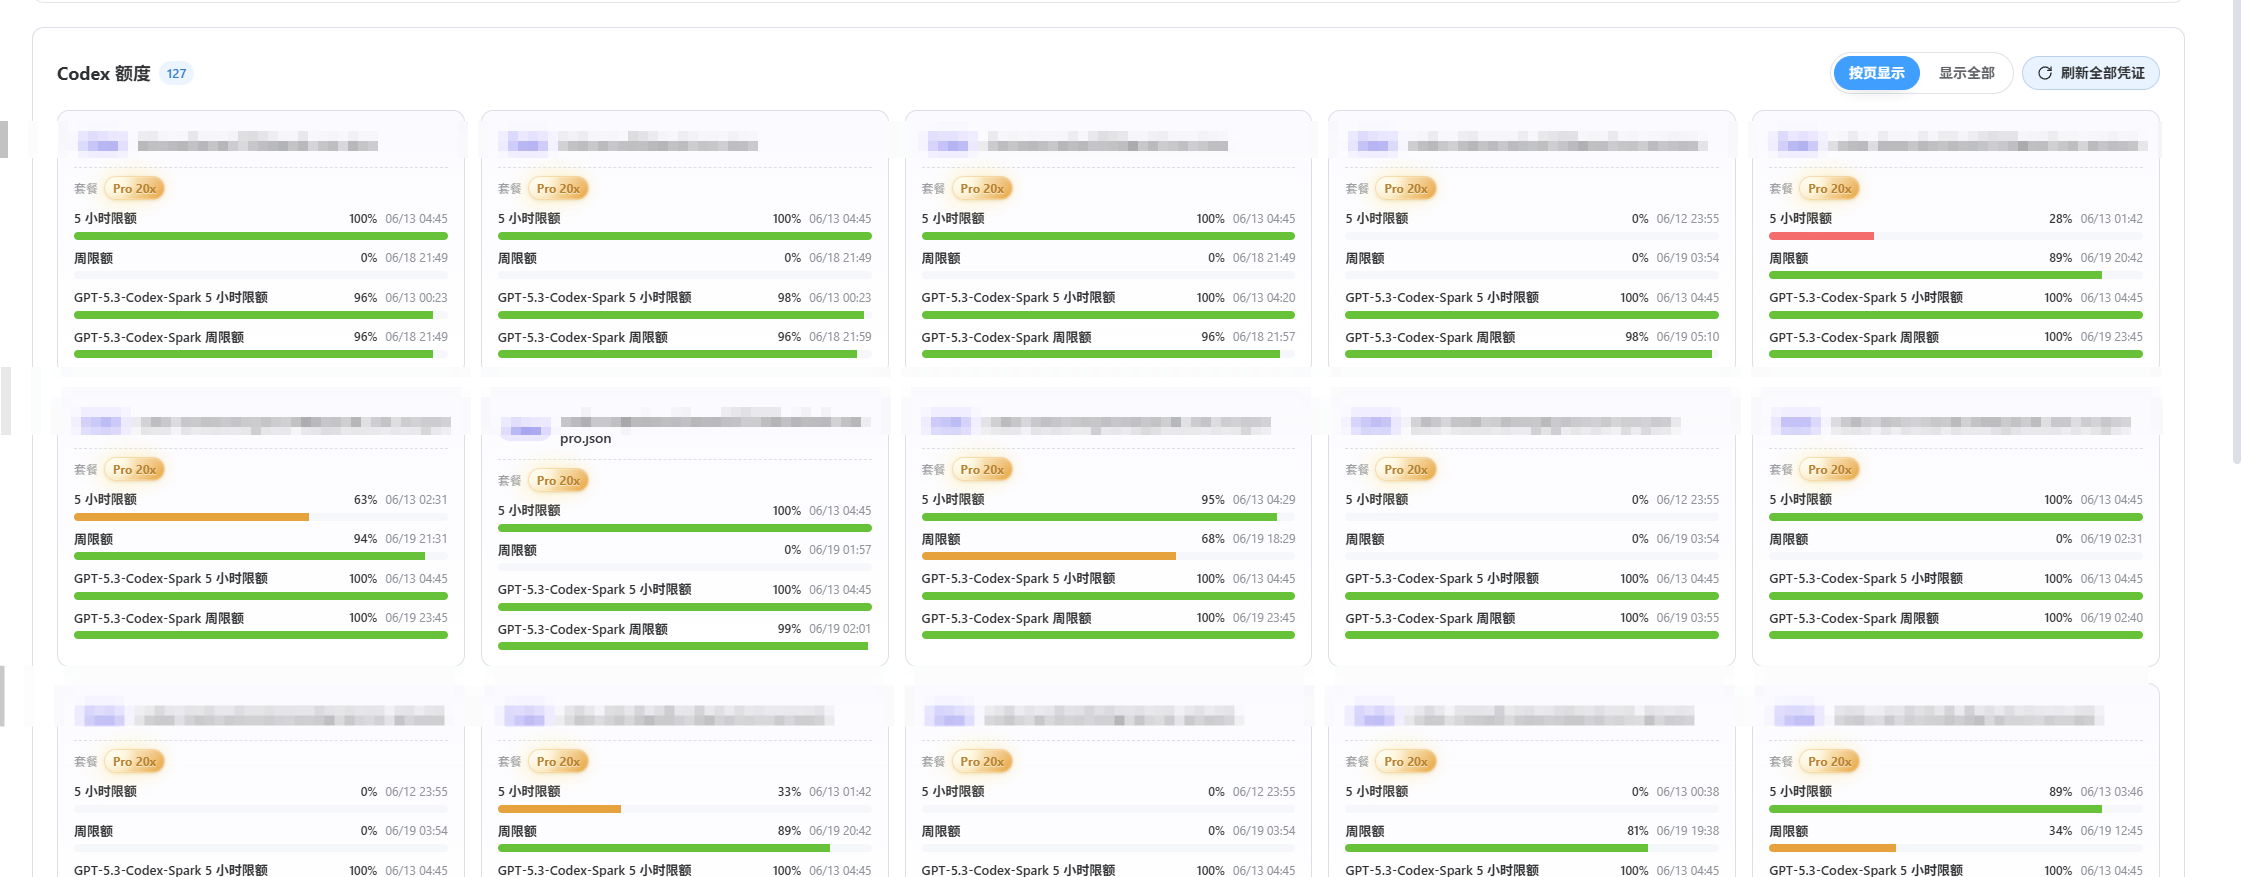
Task: Click the 06/19 12:45 reset time
Action: point(2112,831)
